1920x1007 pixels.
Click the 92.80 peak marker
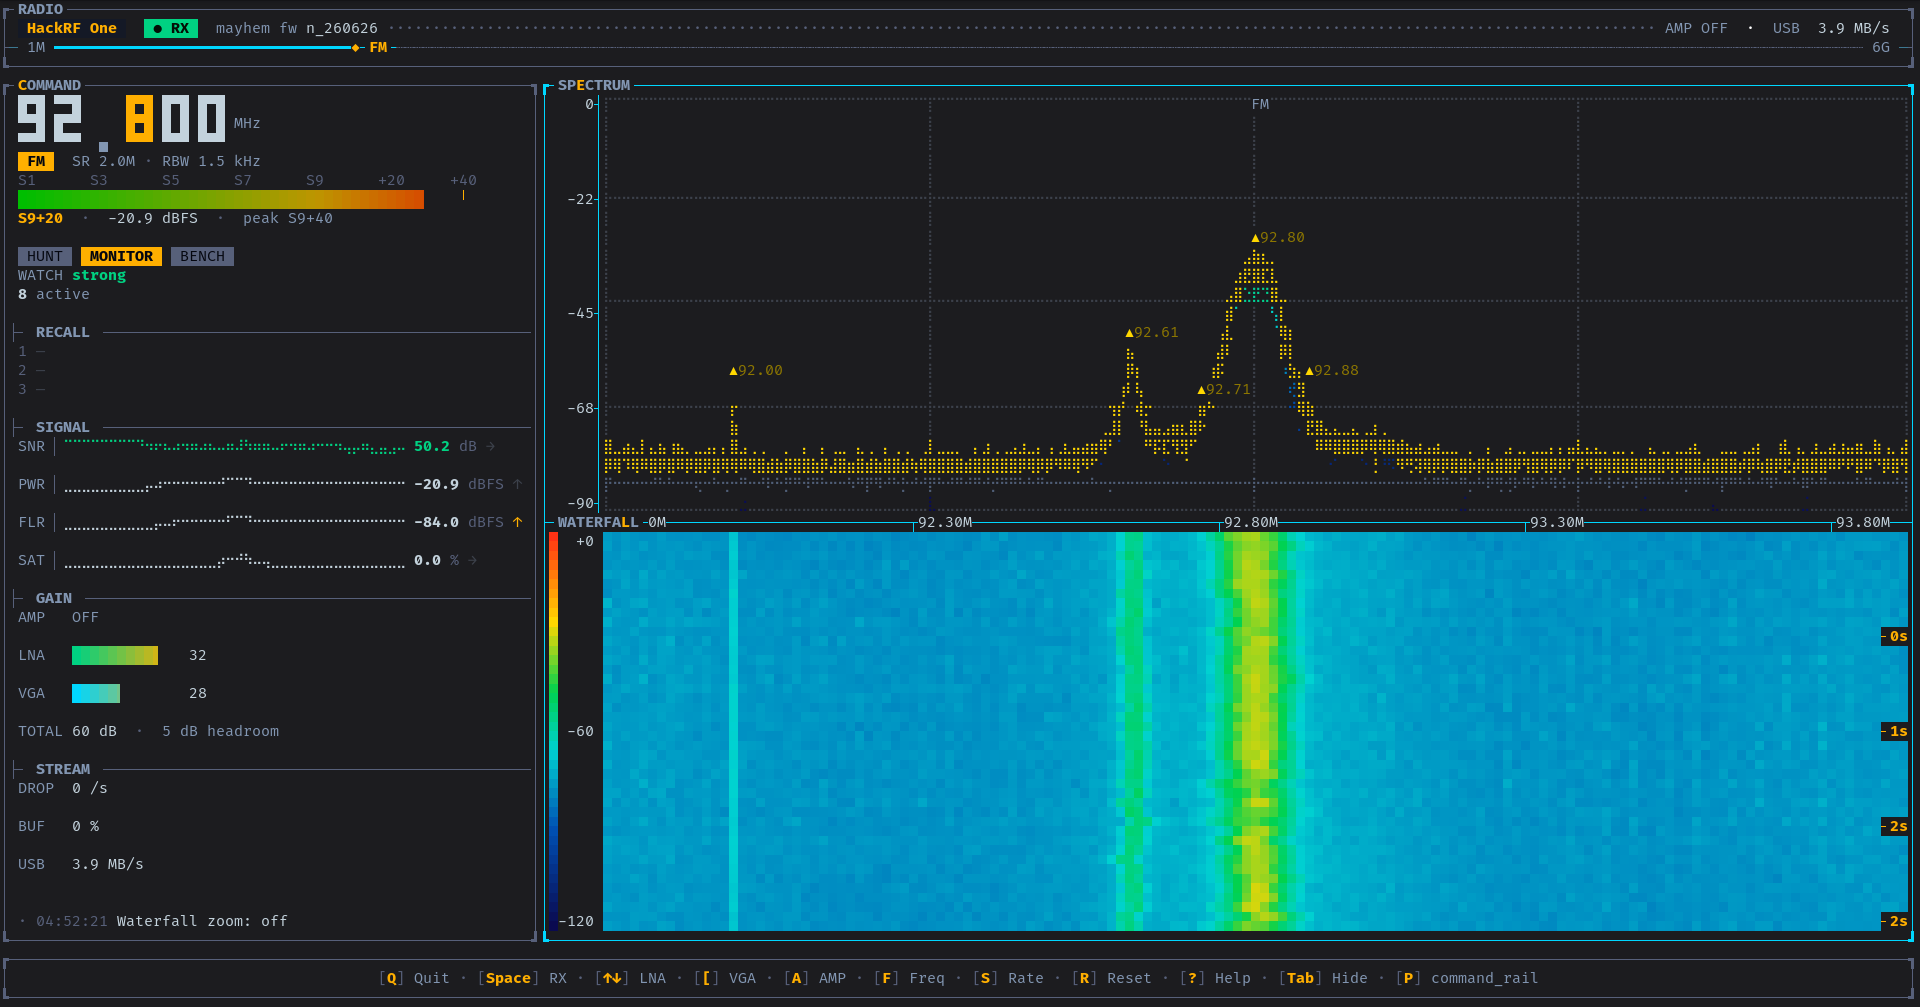(x=1278, y=237)
